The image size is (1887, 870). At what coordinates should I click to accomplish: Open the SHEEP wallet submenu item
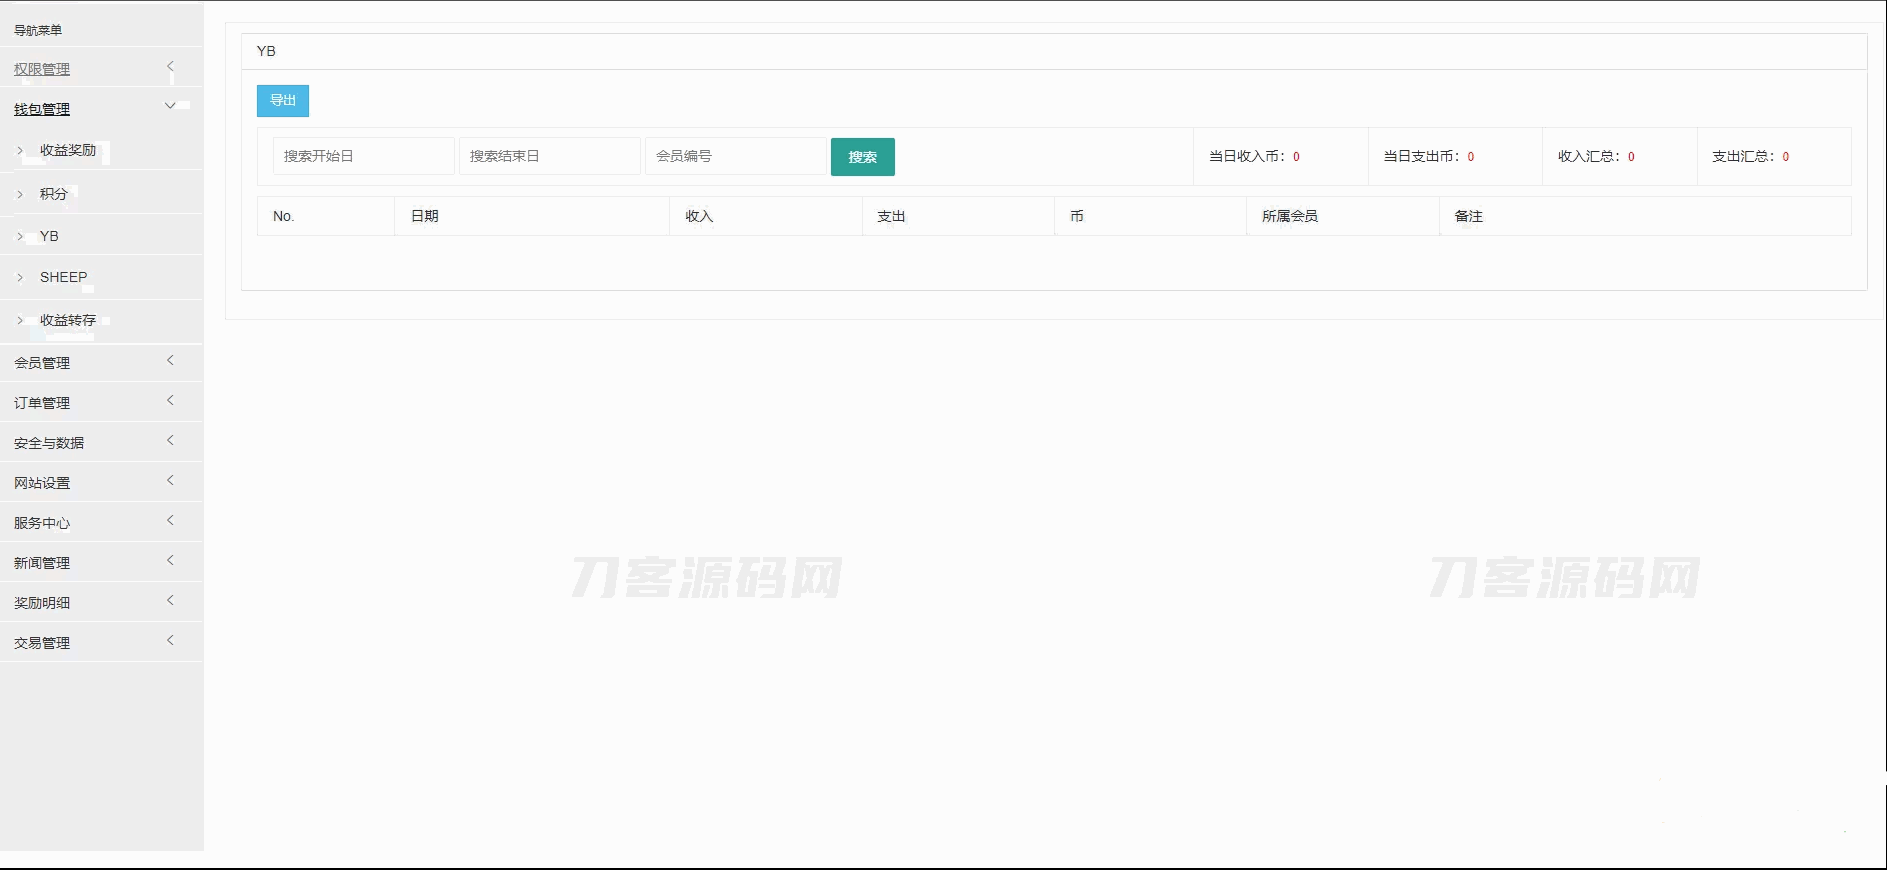tap(63, 277)
